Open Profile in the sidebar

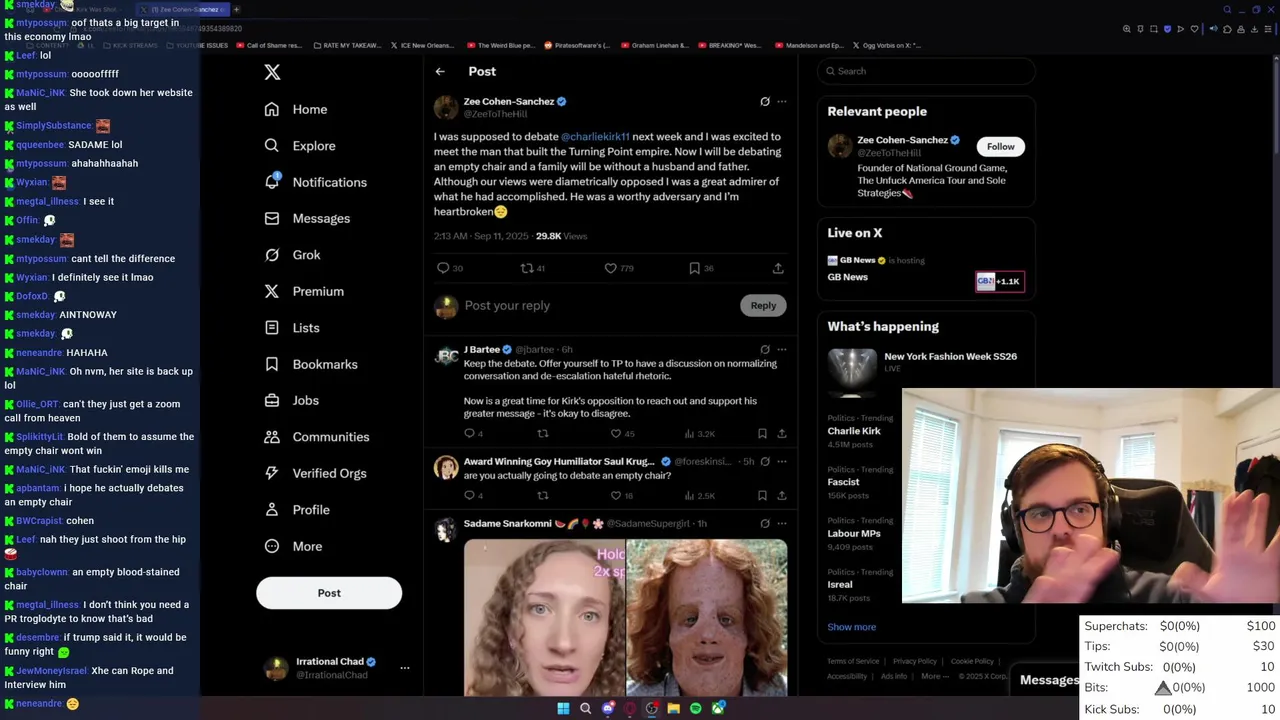tap(296, 510)
